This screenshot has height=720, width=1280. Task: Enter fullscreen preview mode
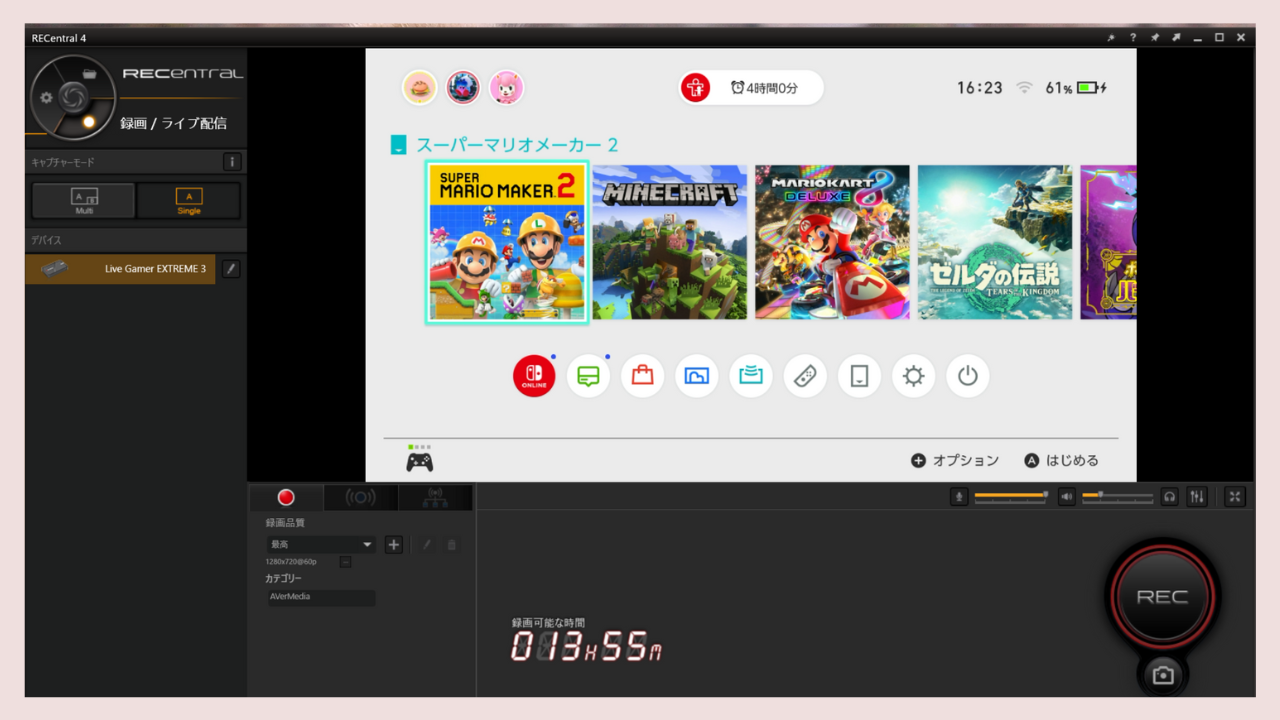coord(1235,496)
